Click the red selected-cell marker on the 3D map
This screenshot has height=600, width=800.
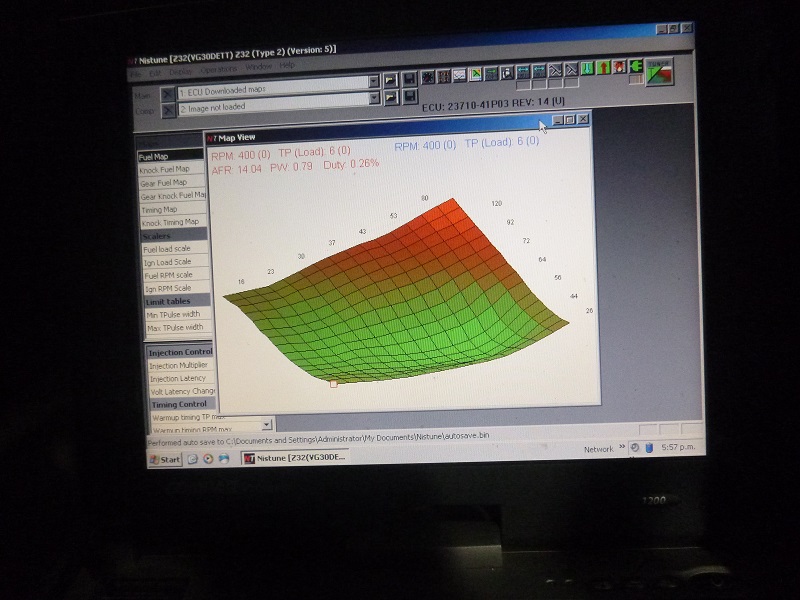[334, 382]
